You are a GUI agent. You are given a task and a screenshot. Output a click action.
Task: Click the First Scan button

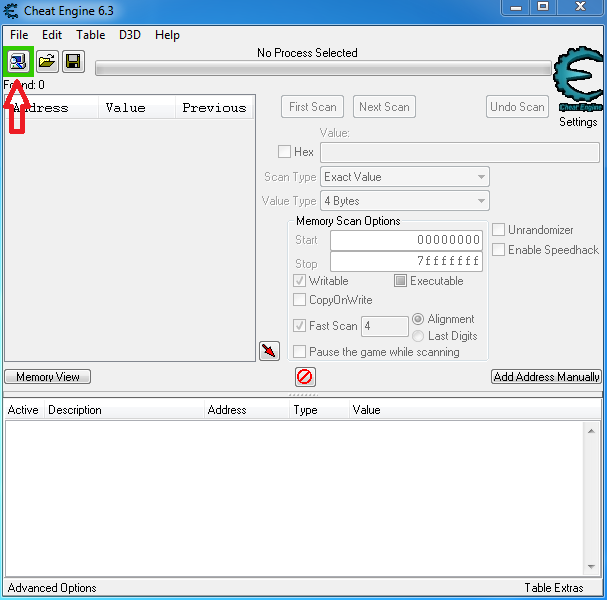point(312,106)
